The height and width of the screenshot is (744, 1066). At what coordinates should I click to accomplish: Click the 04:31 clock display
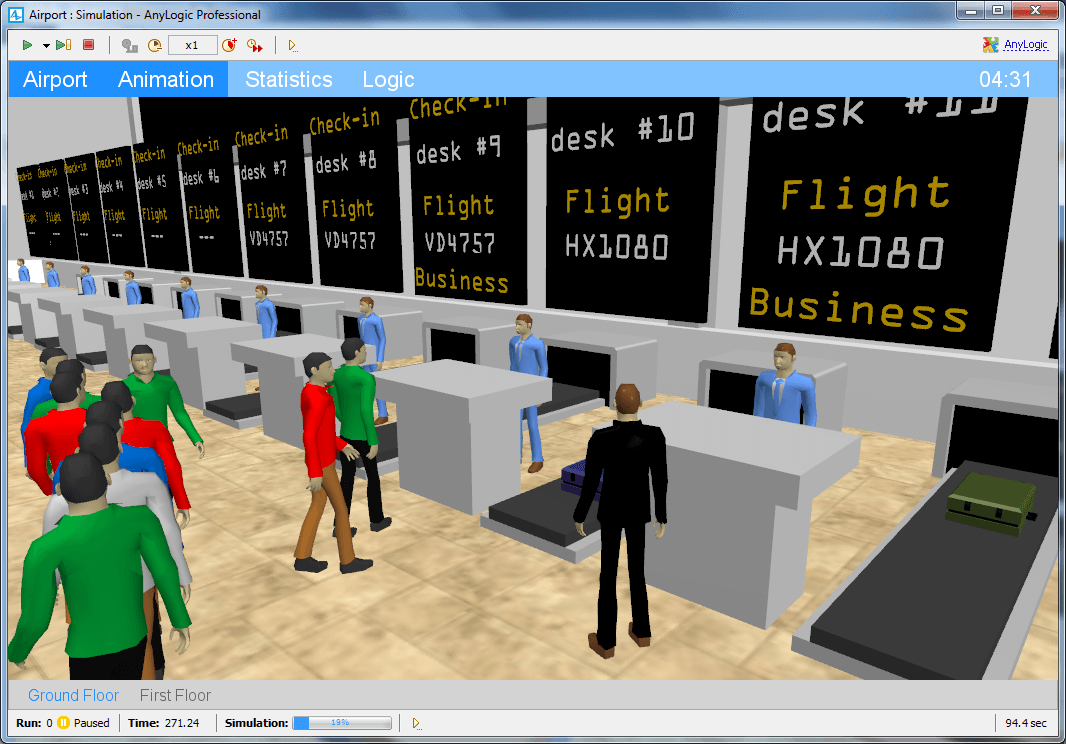[x=1005, y=80]
